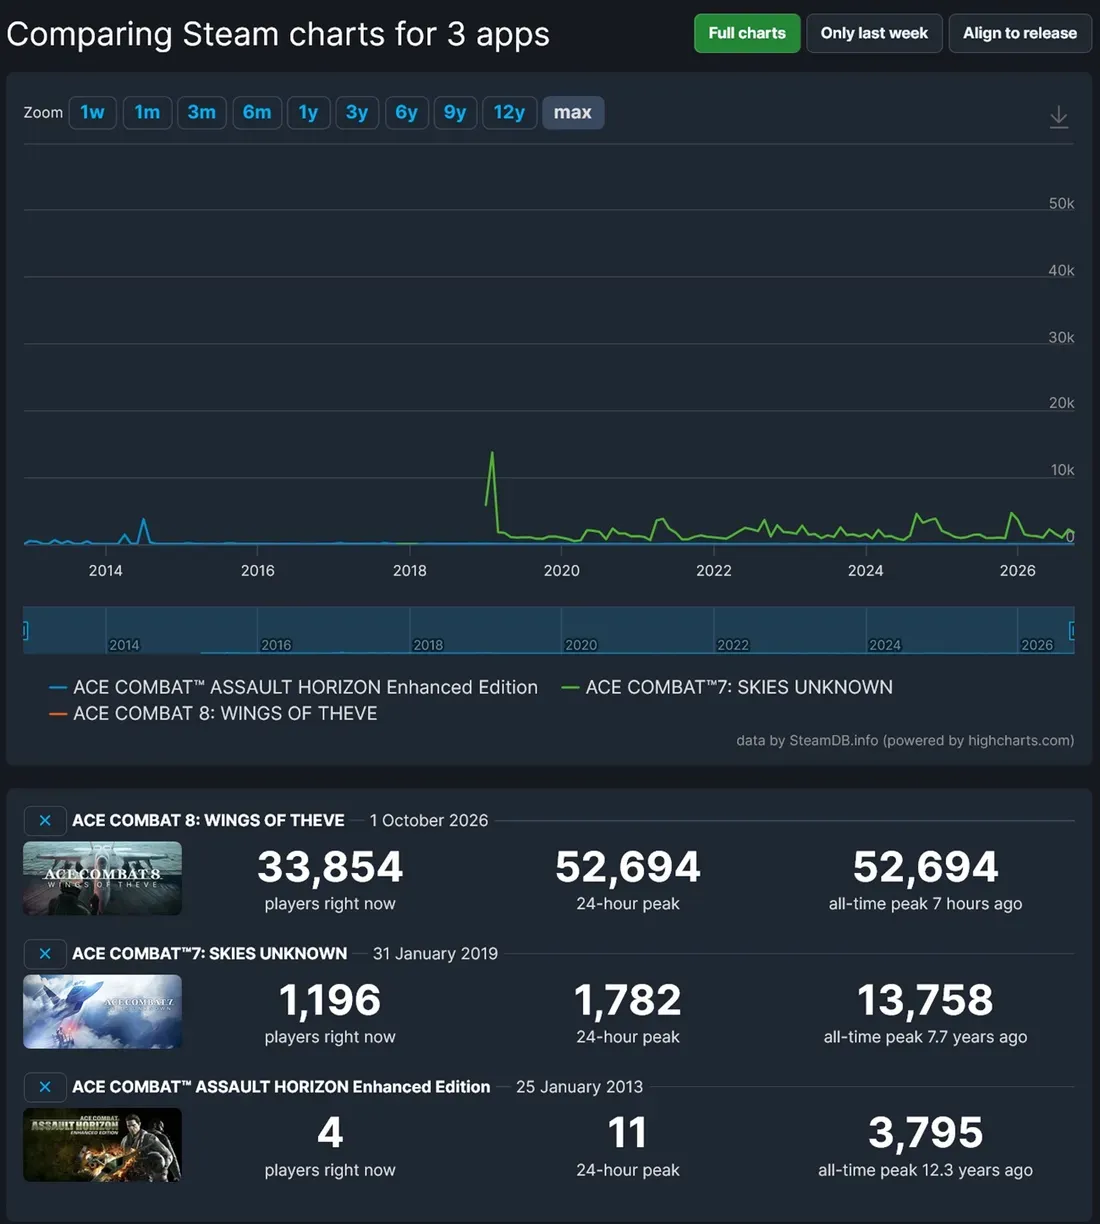
Task: Open ACE COMBAT 8: WINGS OF THEVE title link
Action: 208,820
